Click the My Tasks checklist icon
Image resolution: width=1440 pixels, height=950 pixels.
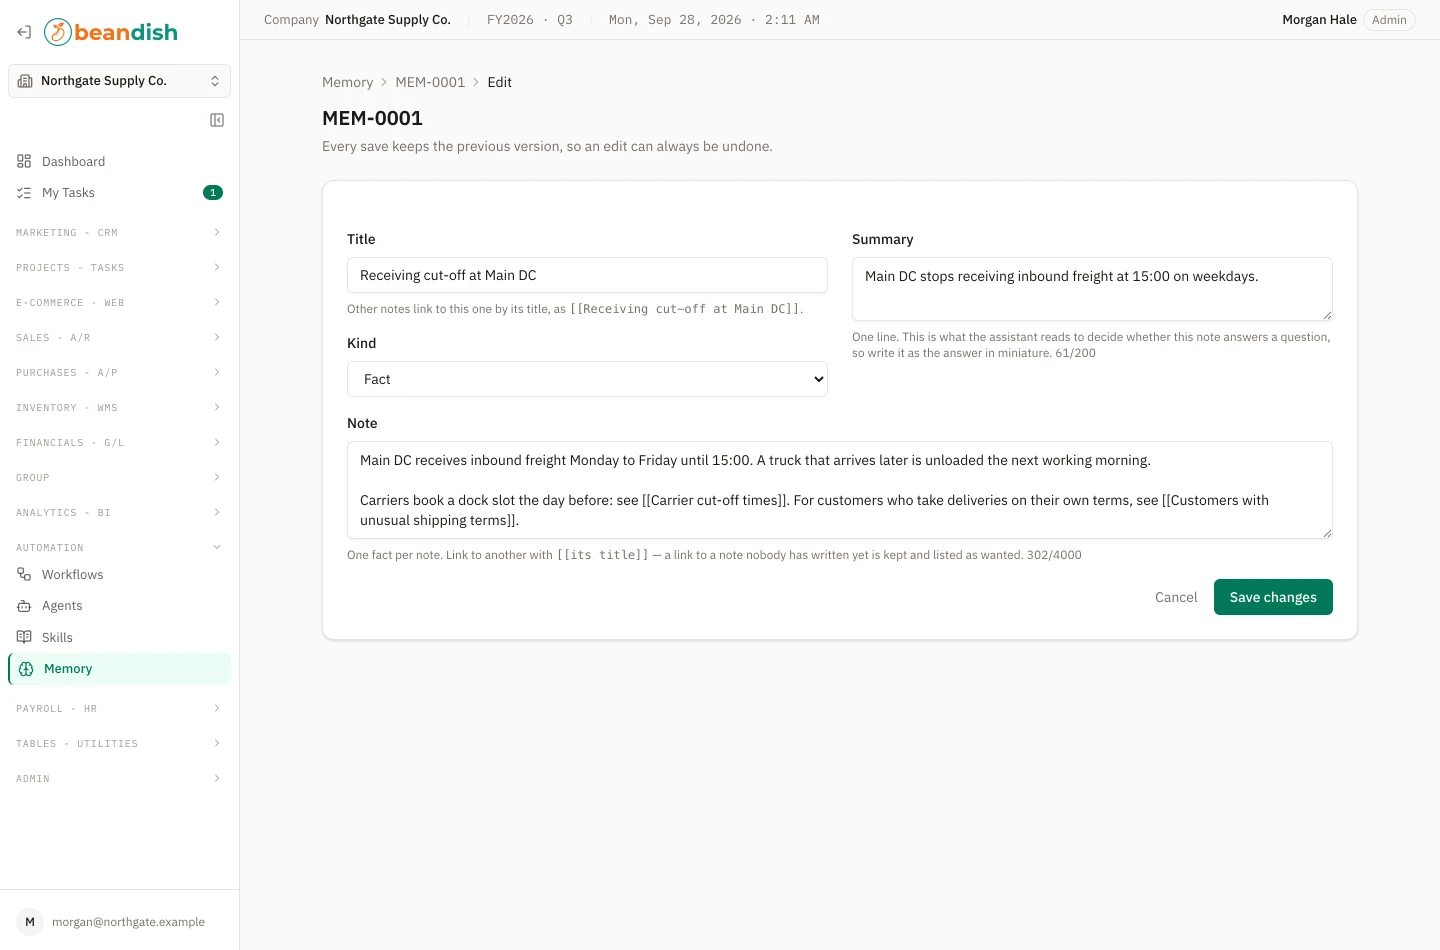(24, 193)
